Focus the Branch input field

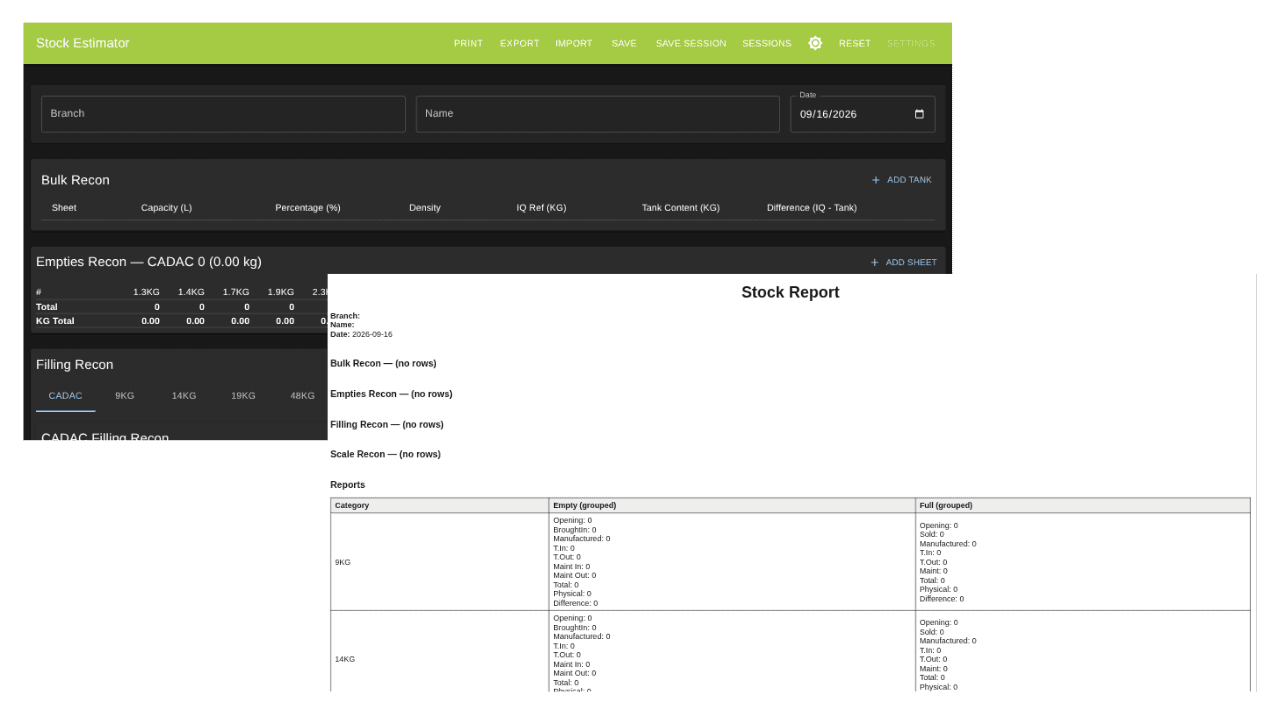coord(223,114)
